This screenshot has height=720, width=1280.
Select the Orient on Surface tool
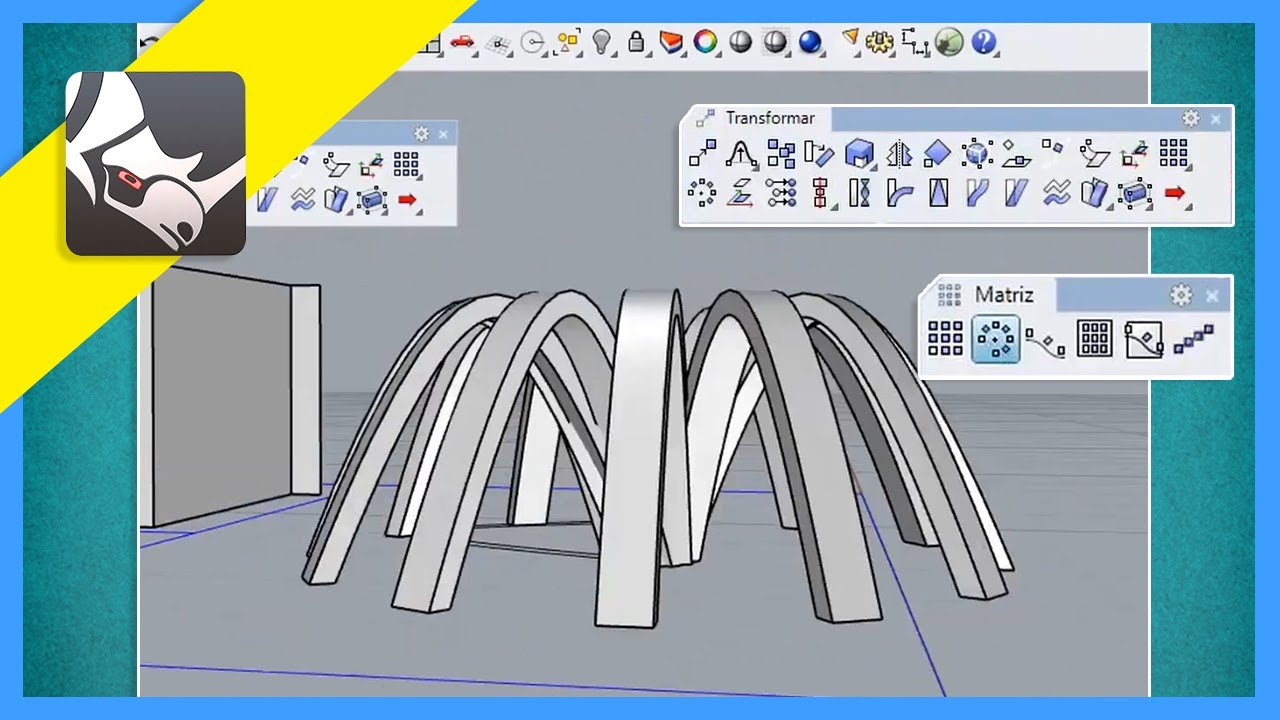click(x=1015, y=153)
